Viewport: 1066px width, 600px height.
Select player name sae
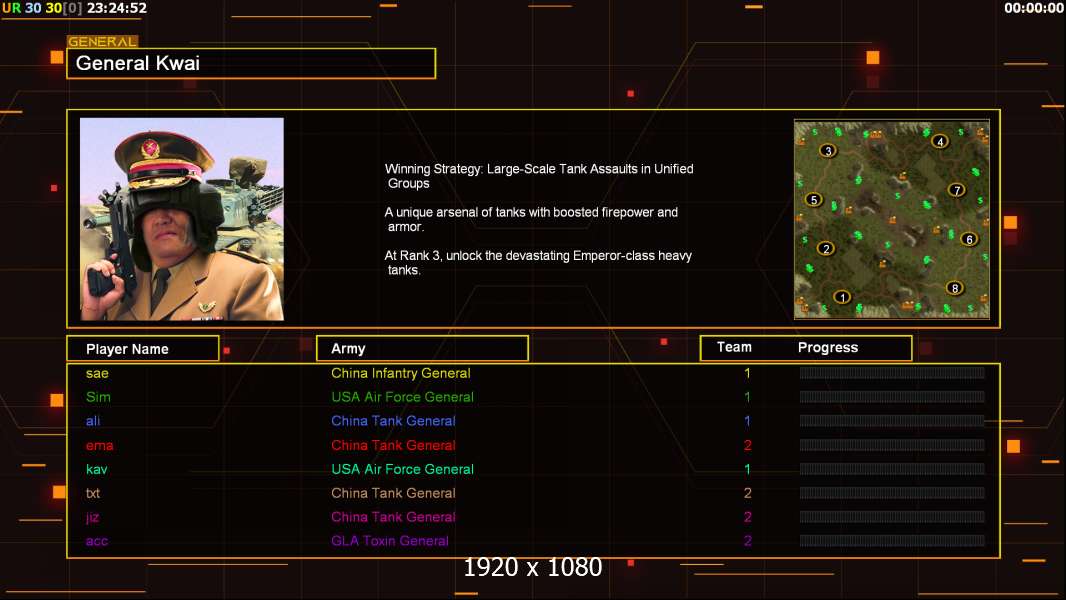[97, 373]
